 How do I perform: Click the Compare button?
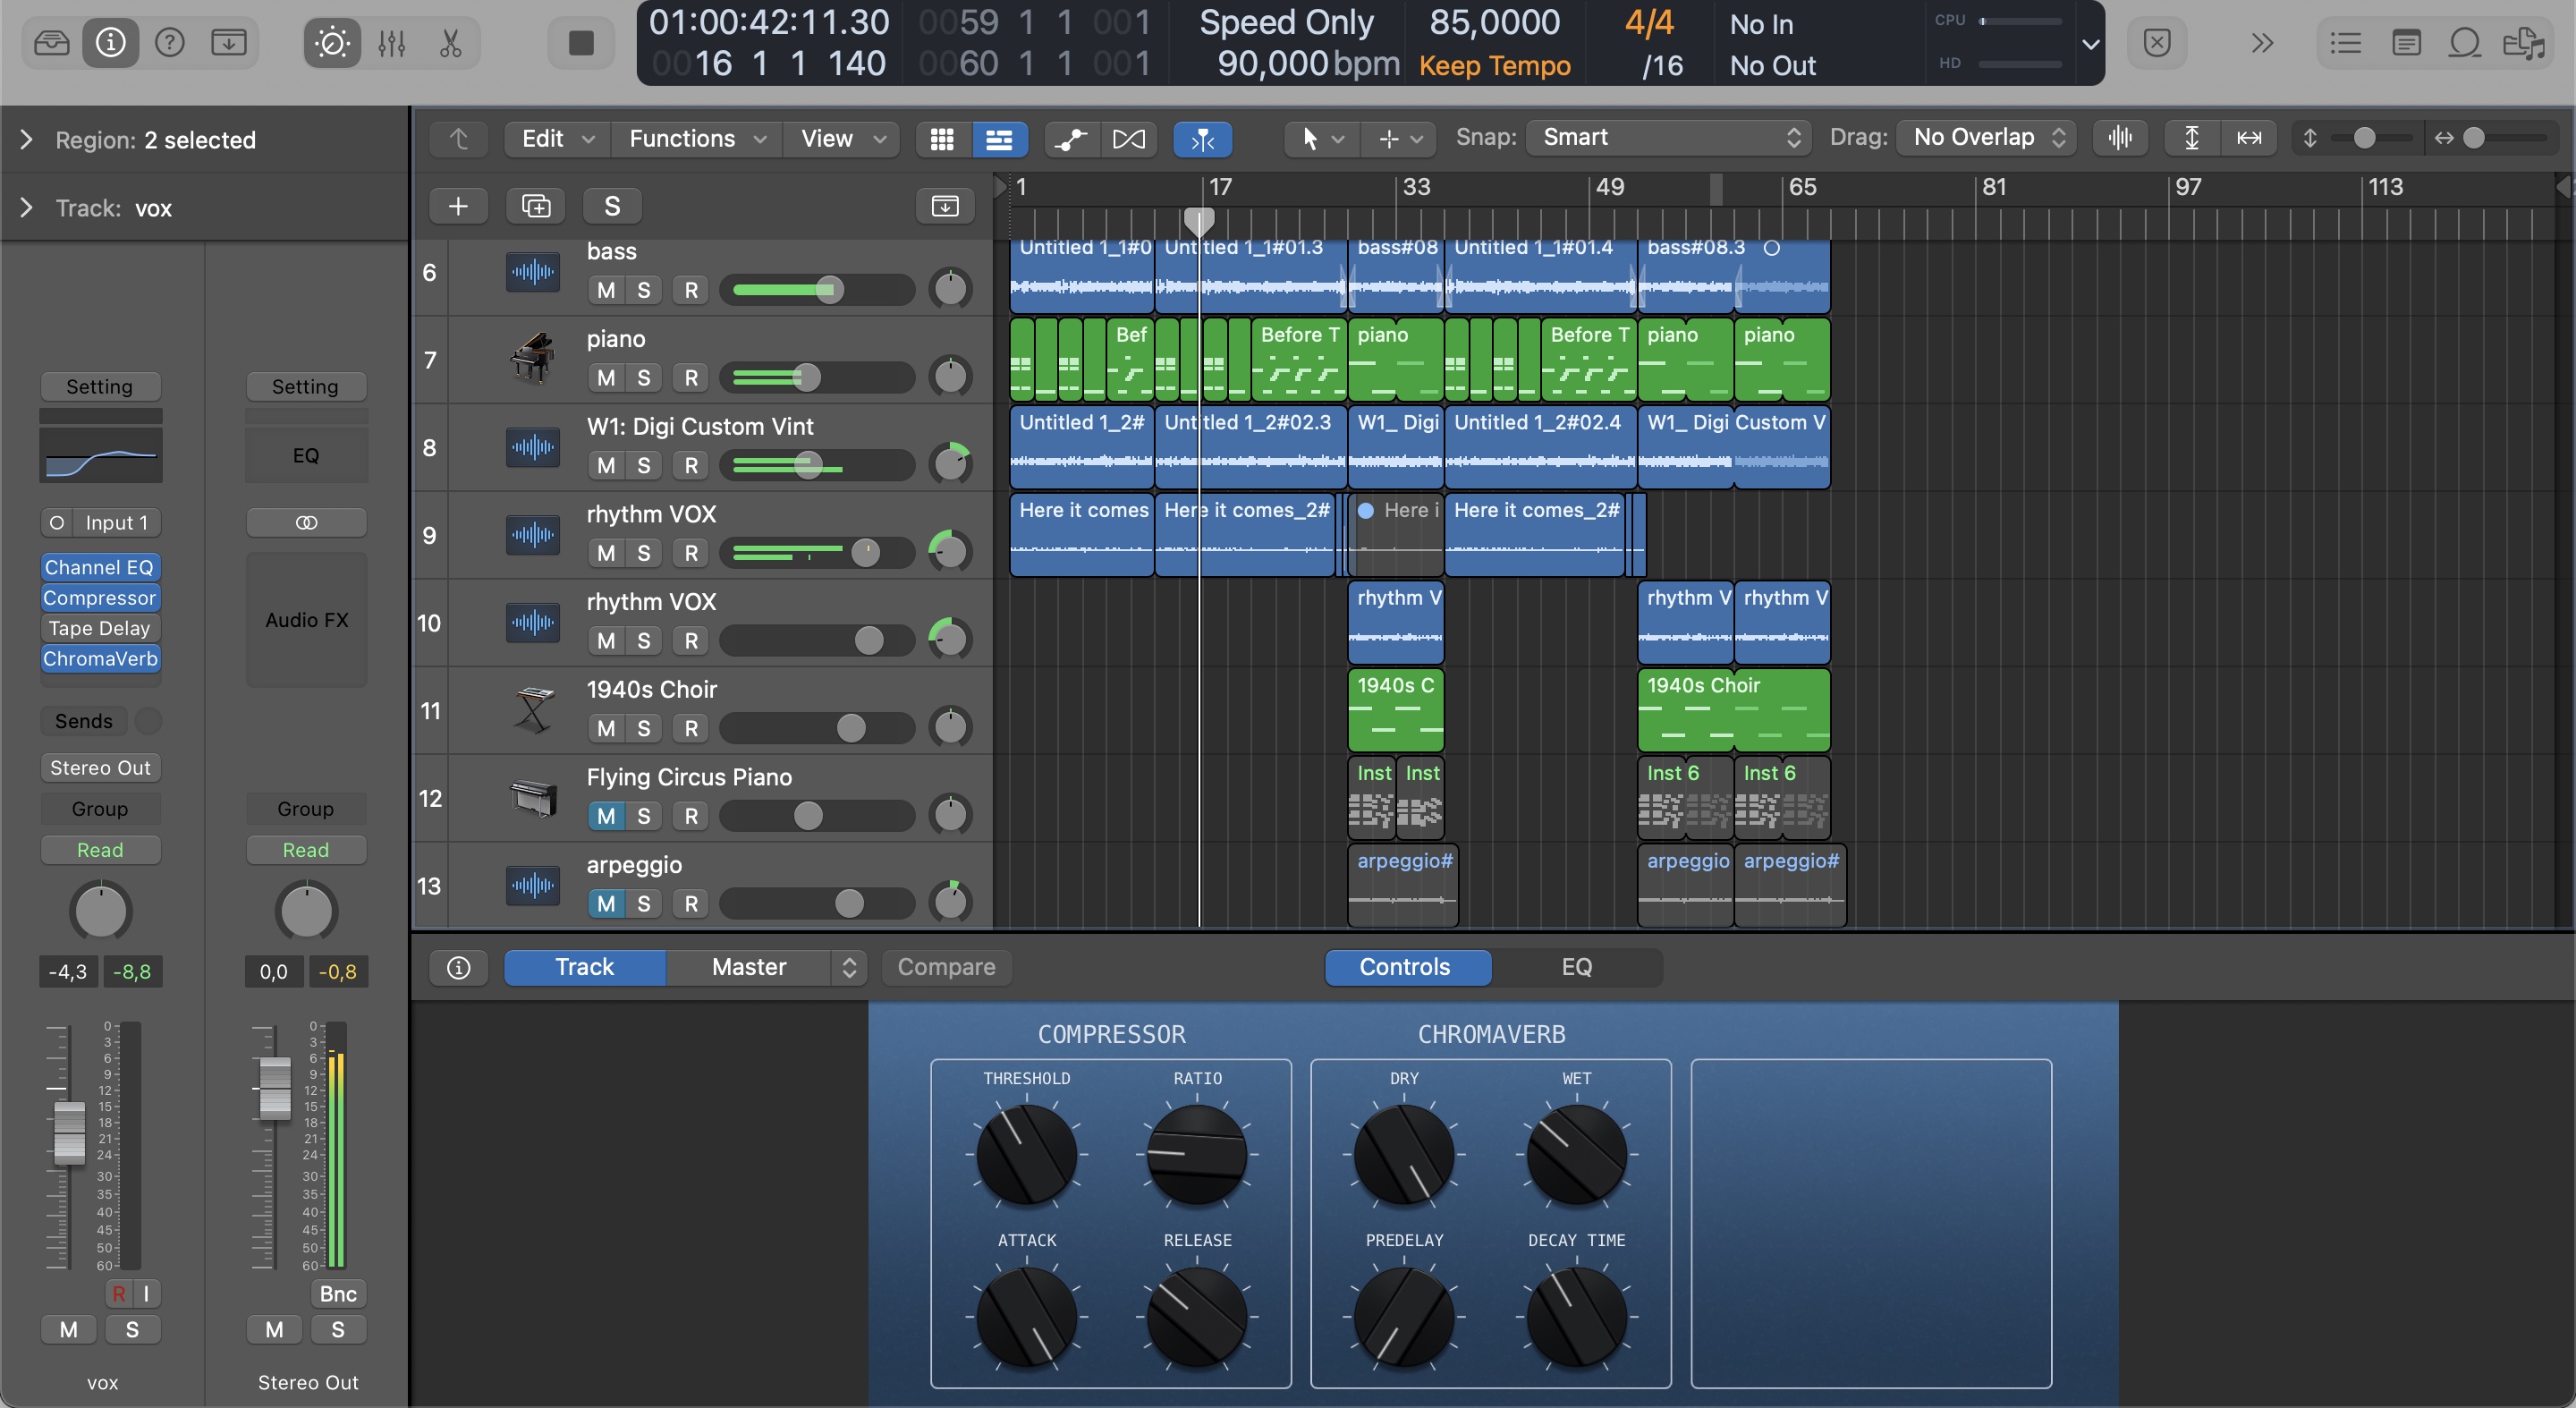[x=946, y=967]
